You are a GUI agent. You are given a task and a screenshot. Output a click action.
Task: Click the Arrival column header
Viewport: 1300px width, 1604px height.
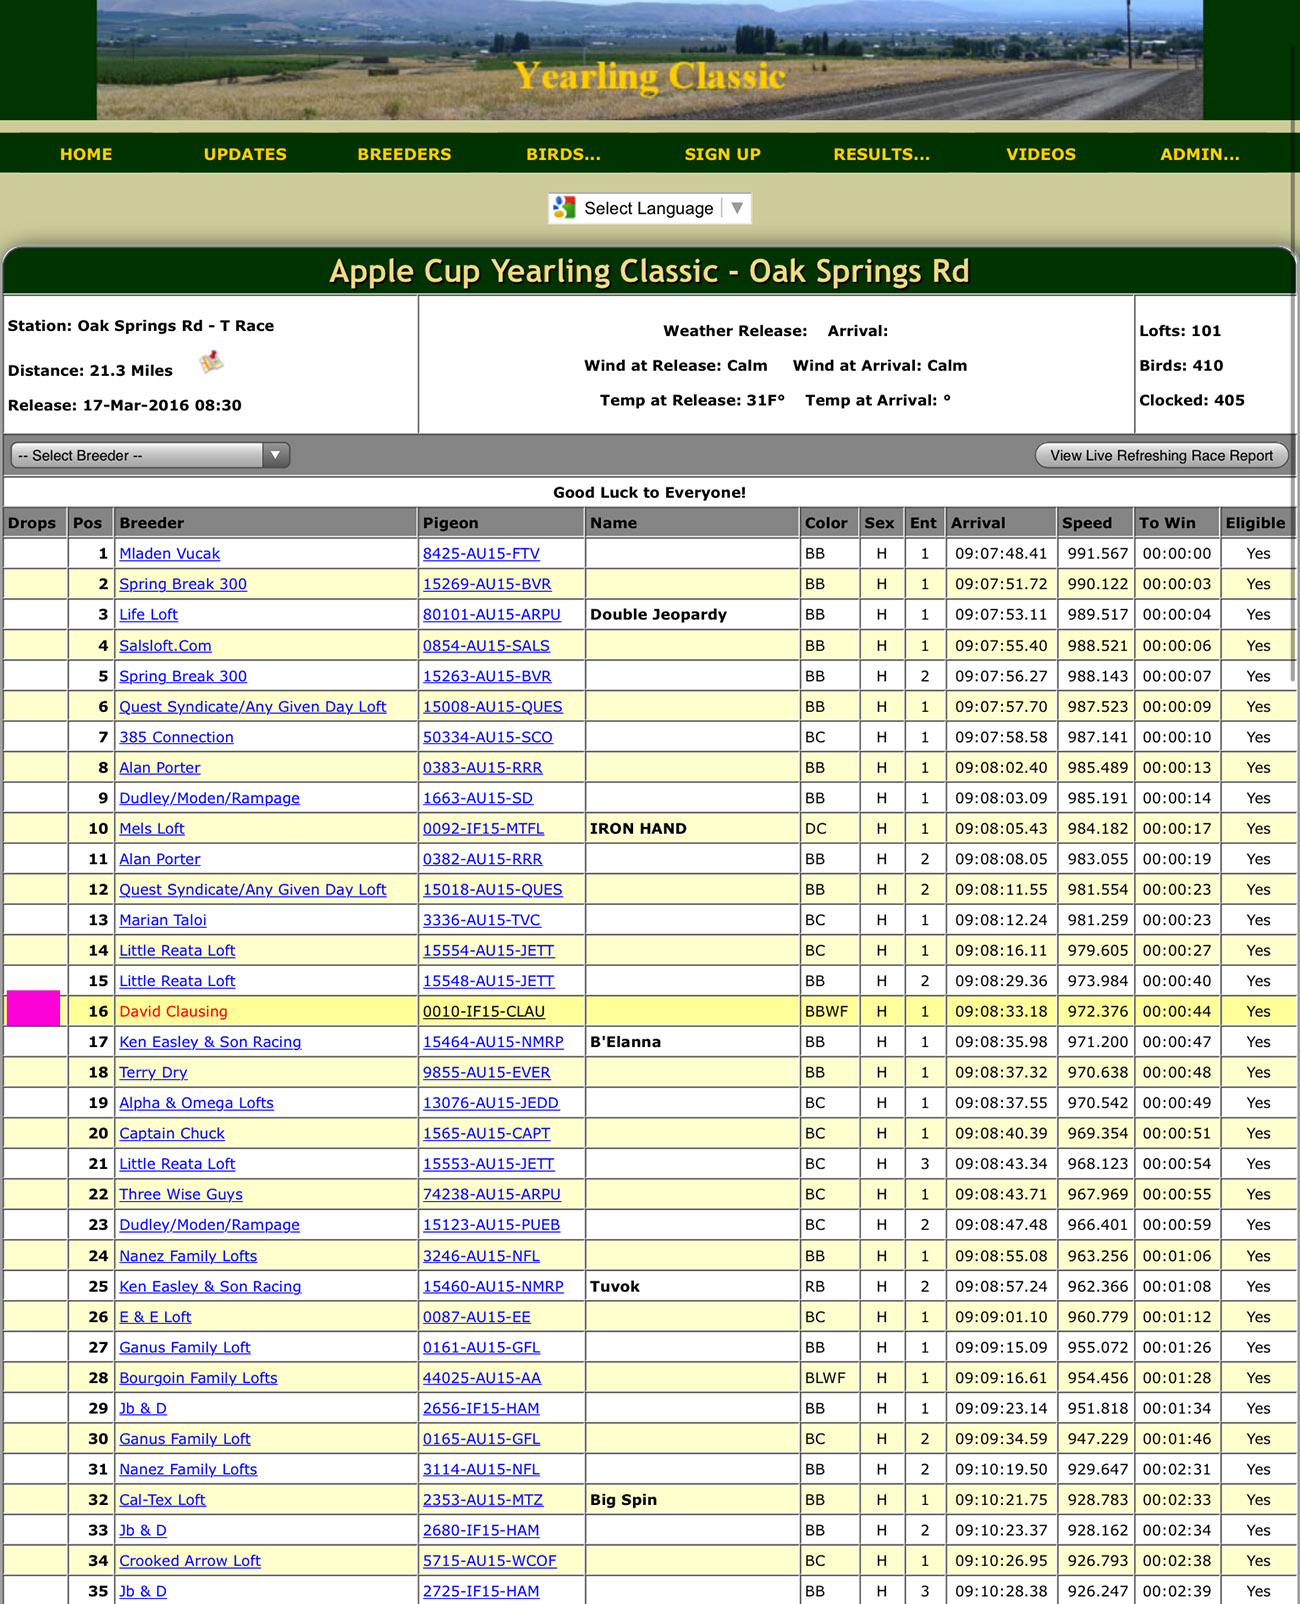point(978,523)
